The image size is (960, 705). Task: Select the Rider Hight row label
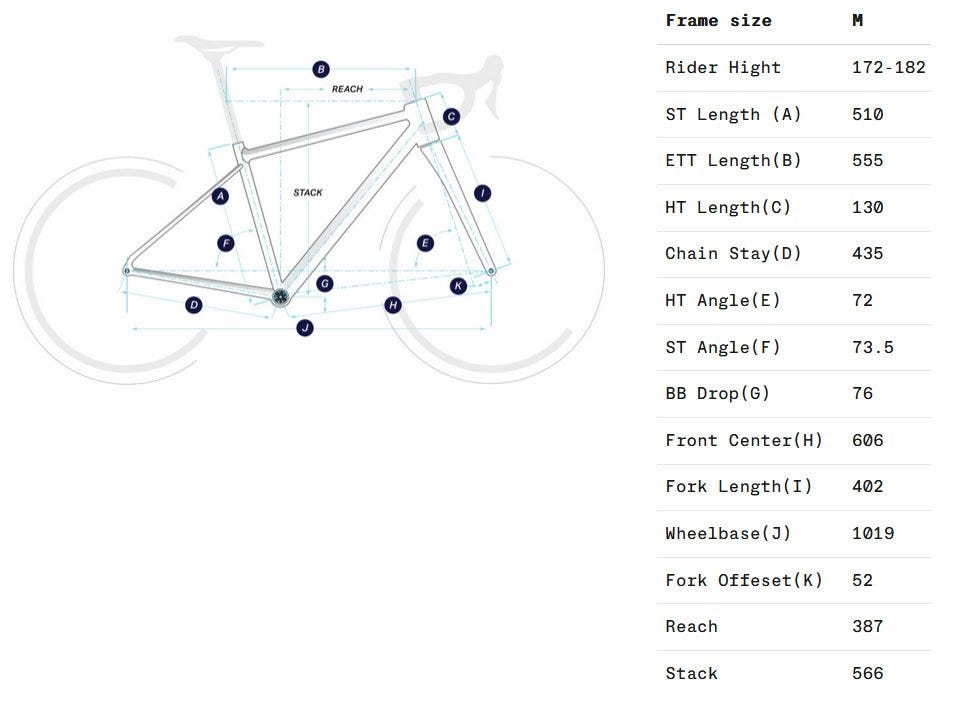(723, 68)
